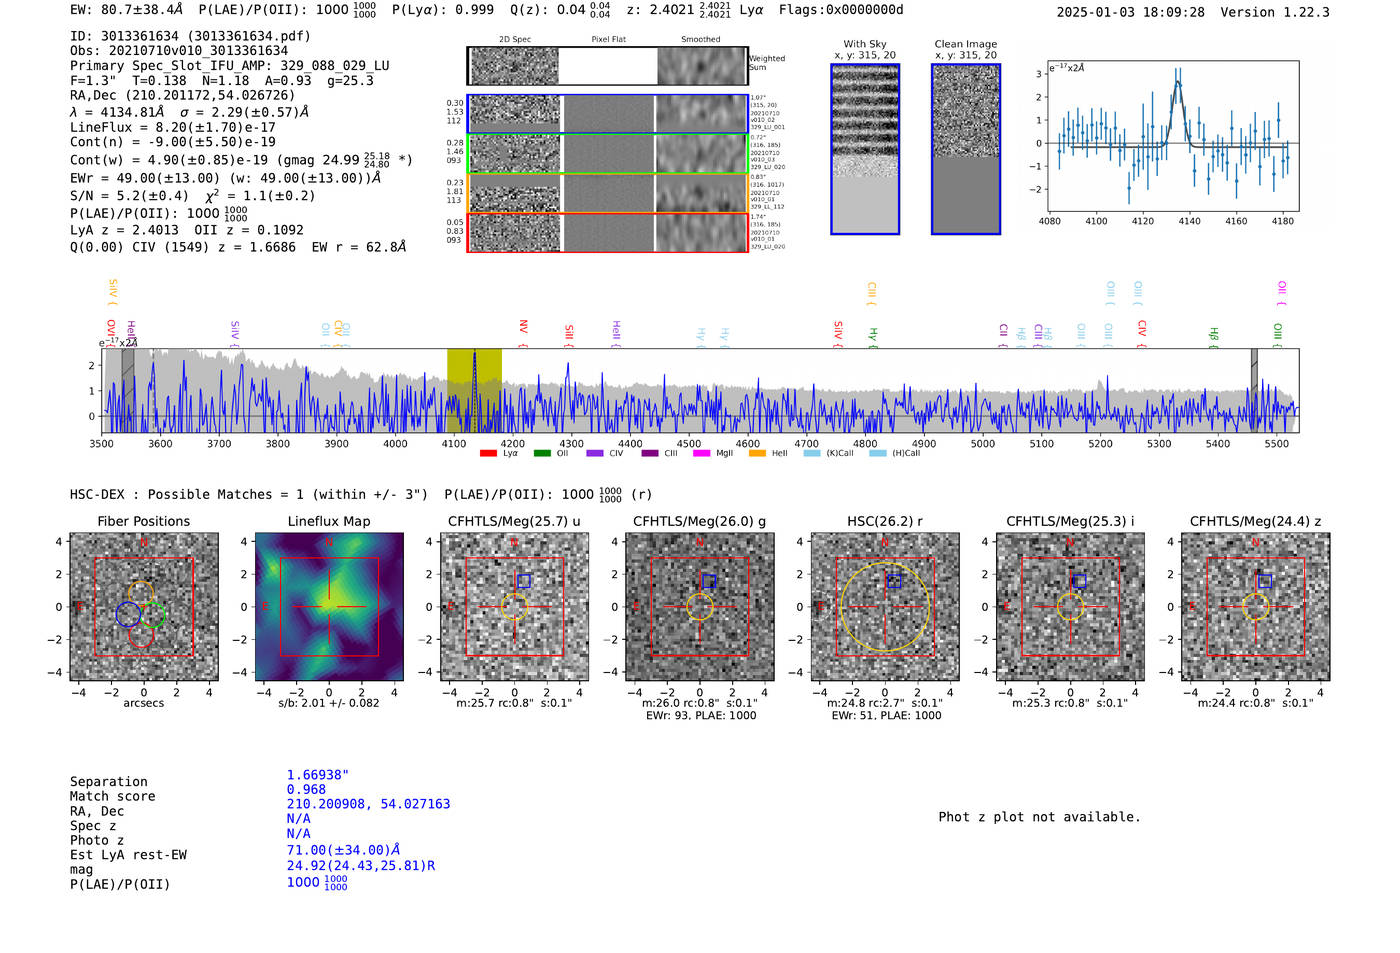Click the Fiber Positions image panel

pyautogui.click(x=143, y=607)
